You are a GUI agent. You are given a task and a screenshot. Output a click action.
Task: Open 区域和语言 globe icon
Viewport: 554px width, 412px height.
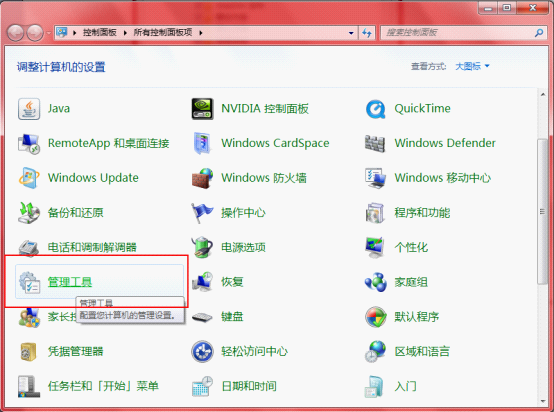tap(375, 352)
